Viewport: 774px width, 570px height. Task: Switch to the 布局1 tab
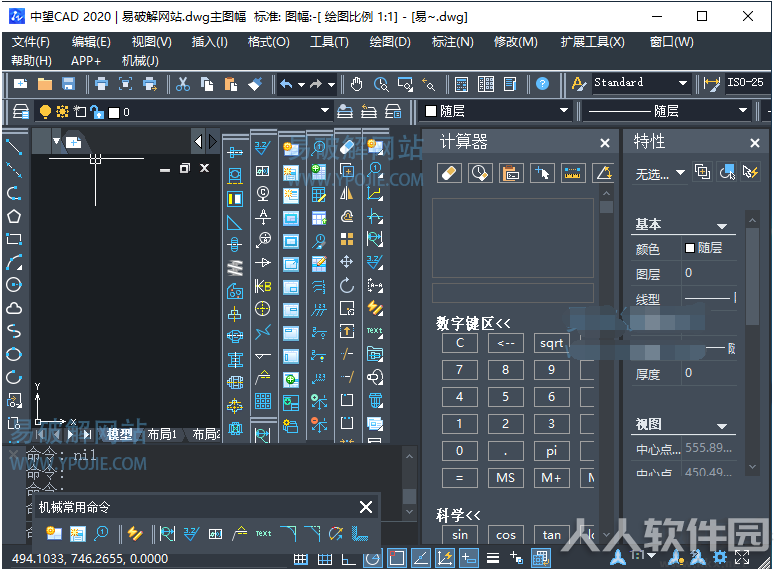pos(162,434)
